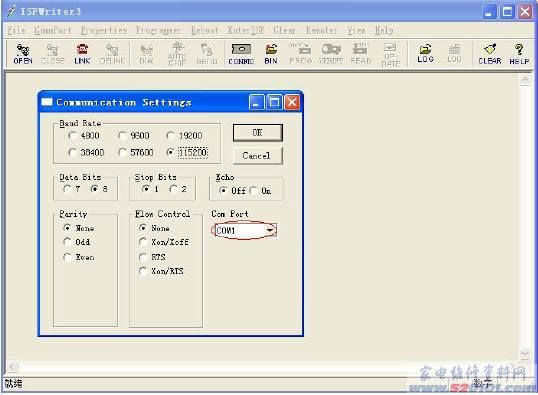
Task: Click the vertical scrollbar down arrow
Action: pos(525,353)
